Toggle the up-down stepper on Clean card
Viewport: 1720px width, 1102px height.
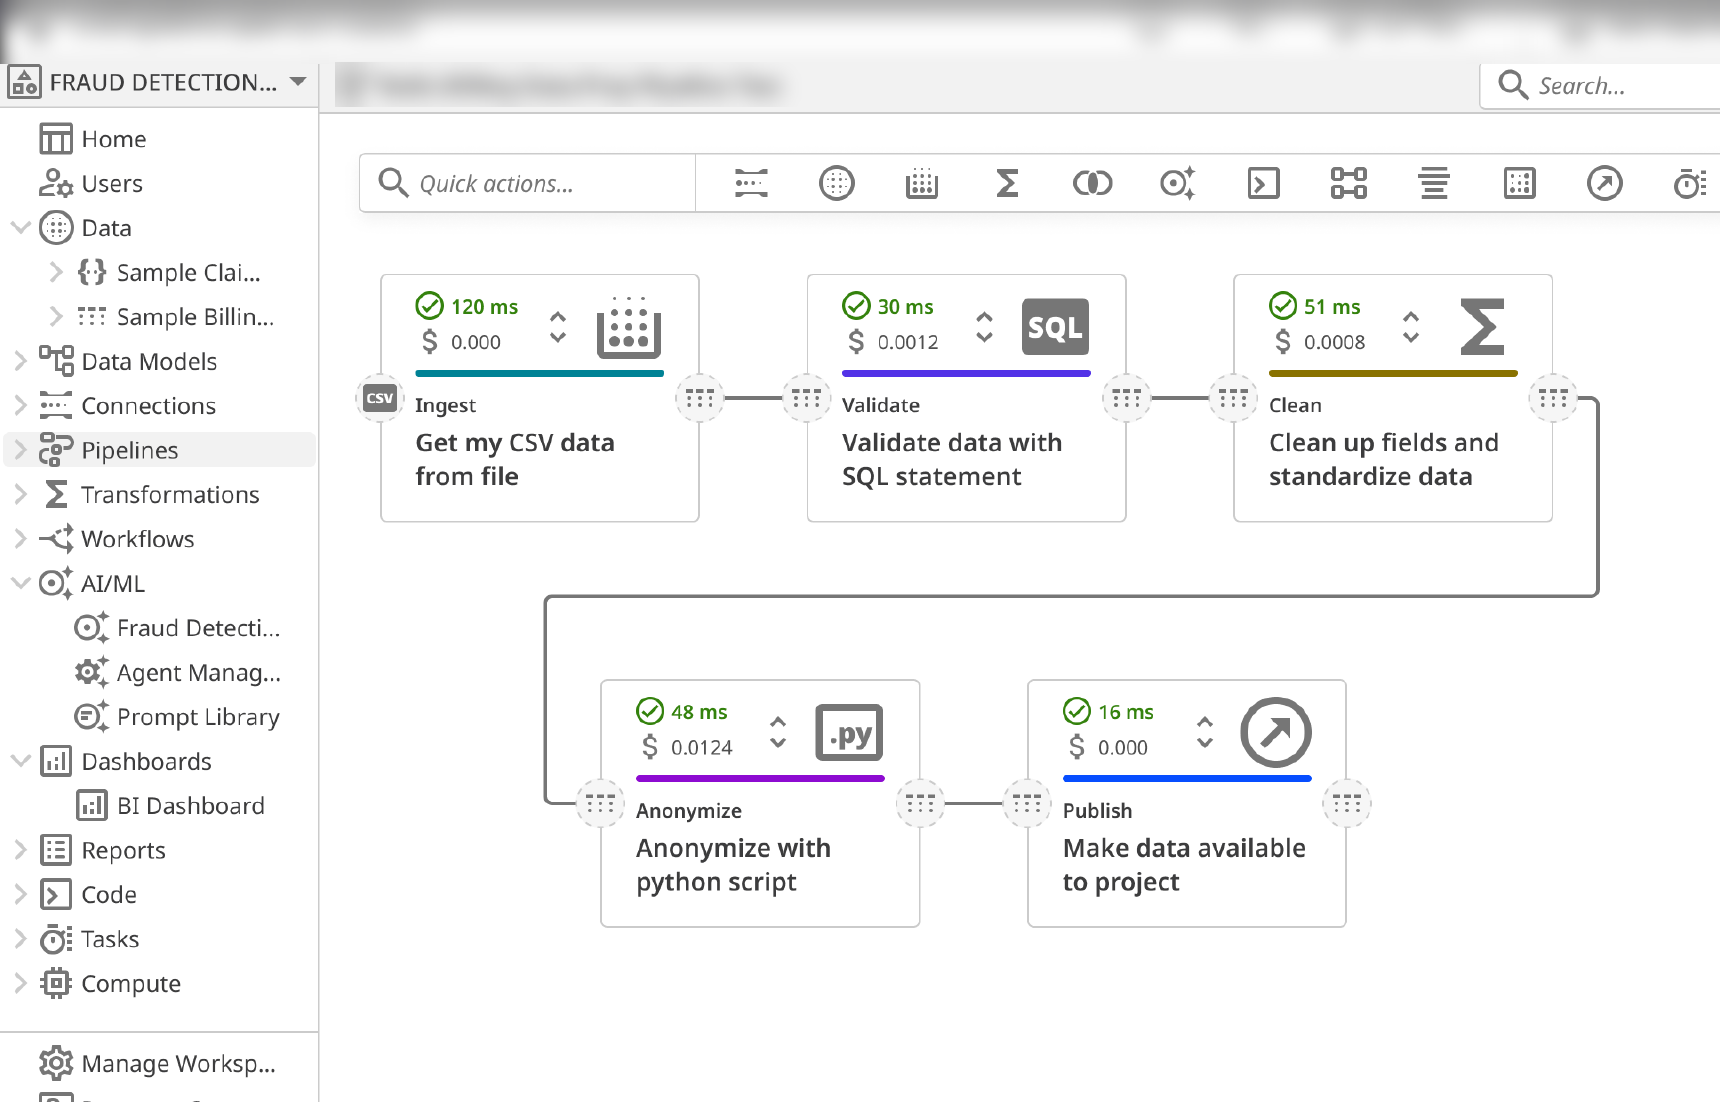[1411, 326]
